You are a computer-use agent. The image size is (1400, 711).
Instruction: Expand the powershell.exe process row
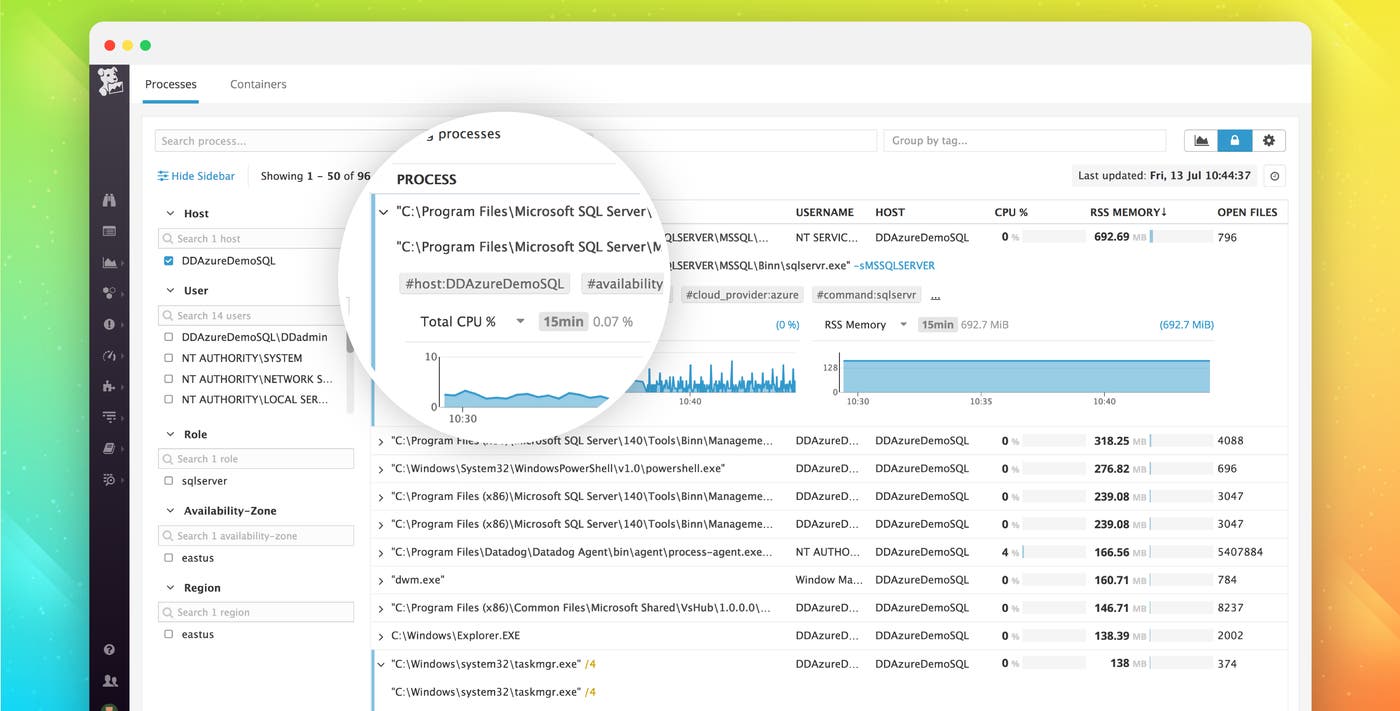(x=380, y=467)
